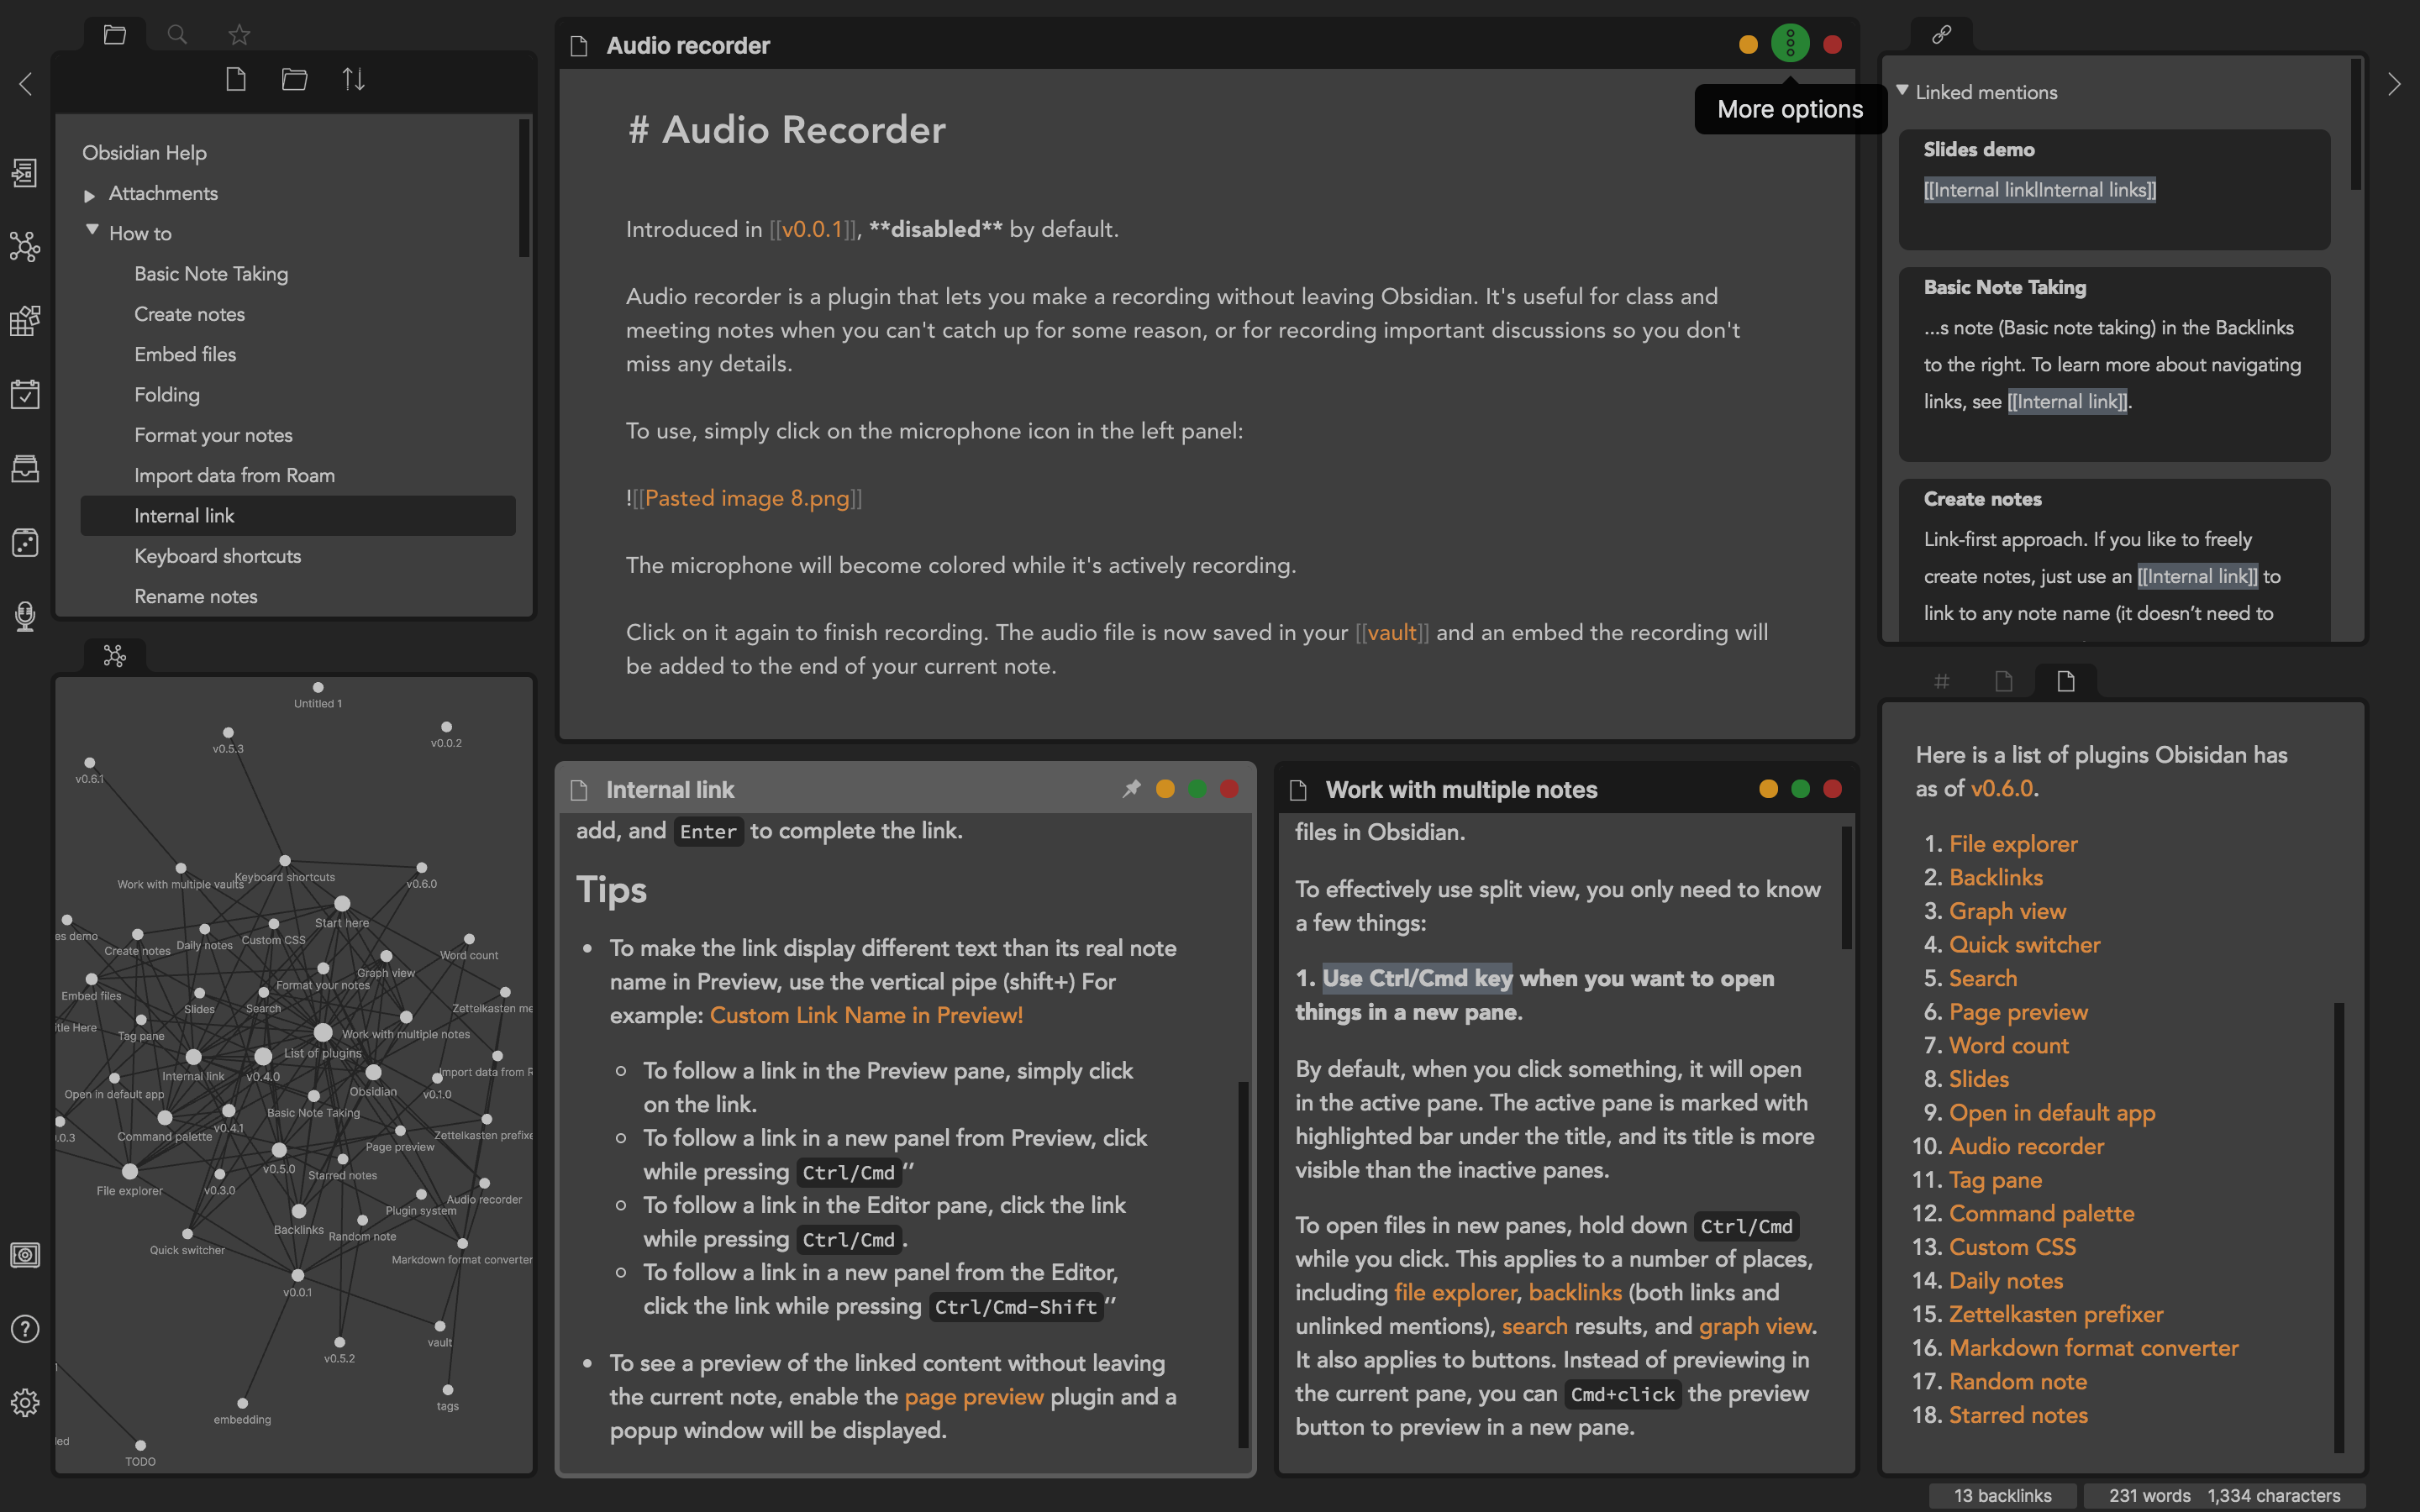Screen dimensions: 2420x1512
Task: Select the Basic Note Taking tree item
Action: pyautogui.click(x=209, y=274)
